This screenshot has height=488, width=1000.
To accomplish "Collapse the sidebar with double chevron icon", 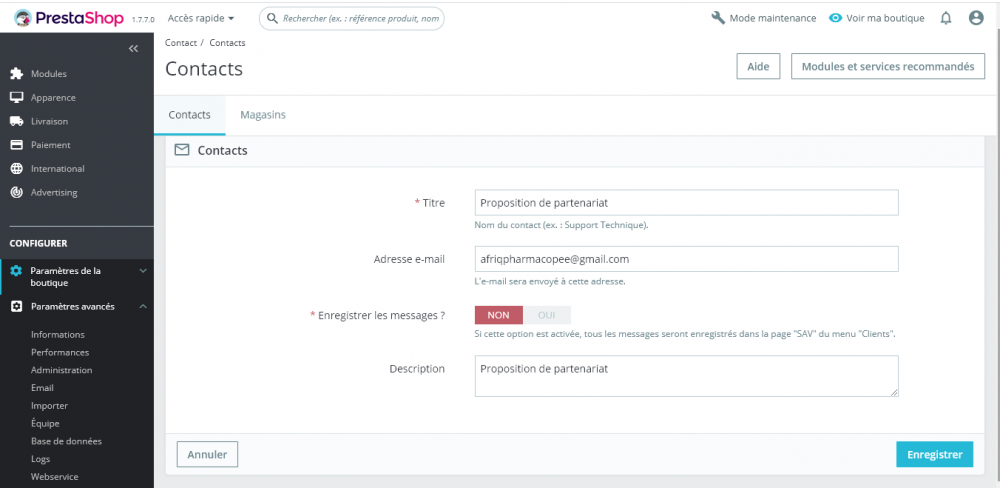I will click(x=133, y=48).
